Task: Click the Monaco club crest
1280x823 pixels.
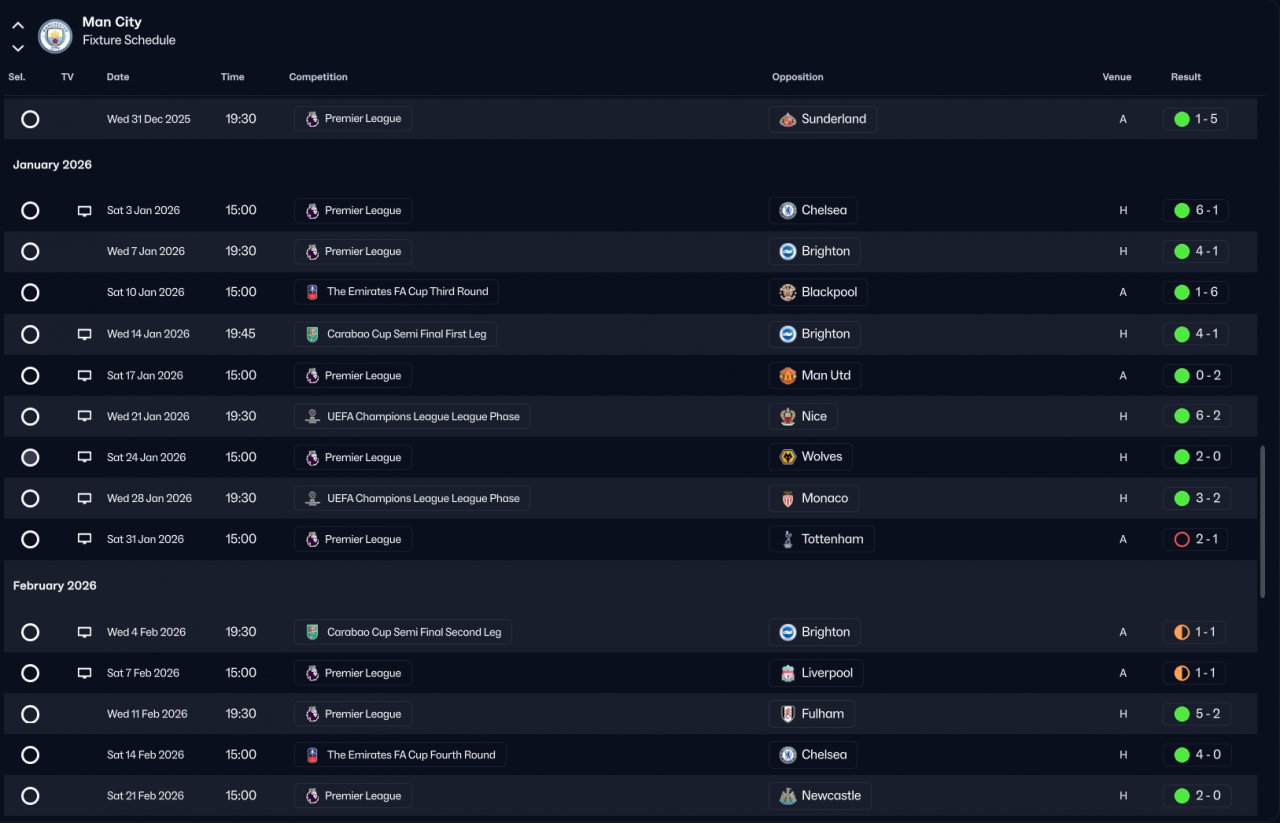Action: (x=788, y=499)
